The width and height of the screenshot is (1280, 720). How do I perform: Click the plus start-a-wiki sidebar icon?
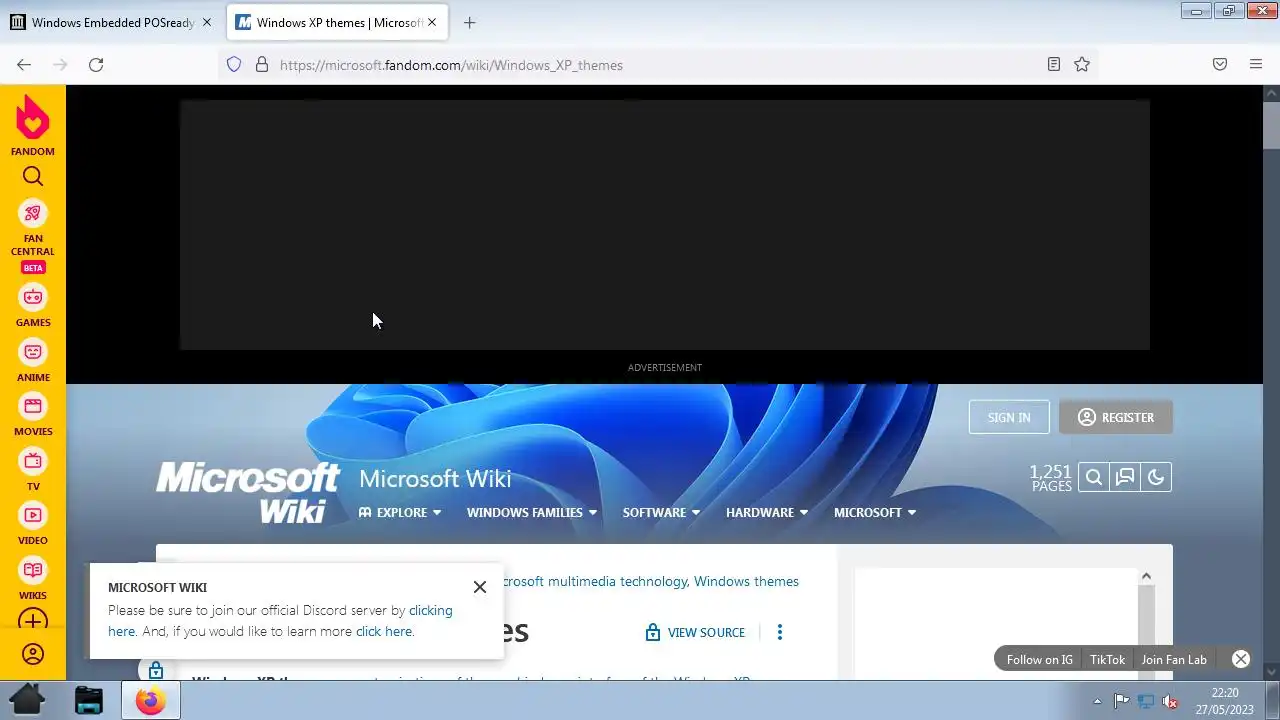click(33, 621)
